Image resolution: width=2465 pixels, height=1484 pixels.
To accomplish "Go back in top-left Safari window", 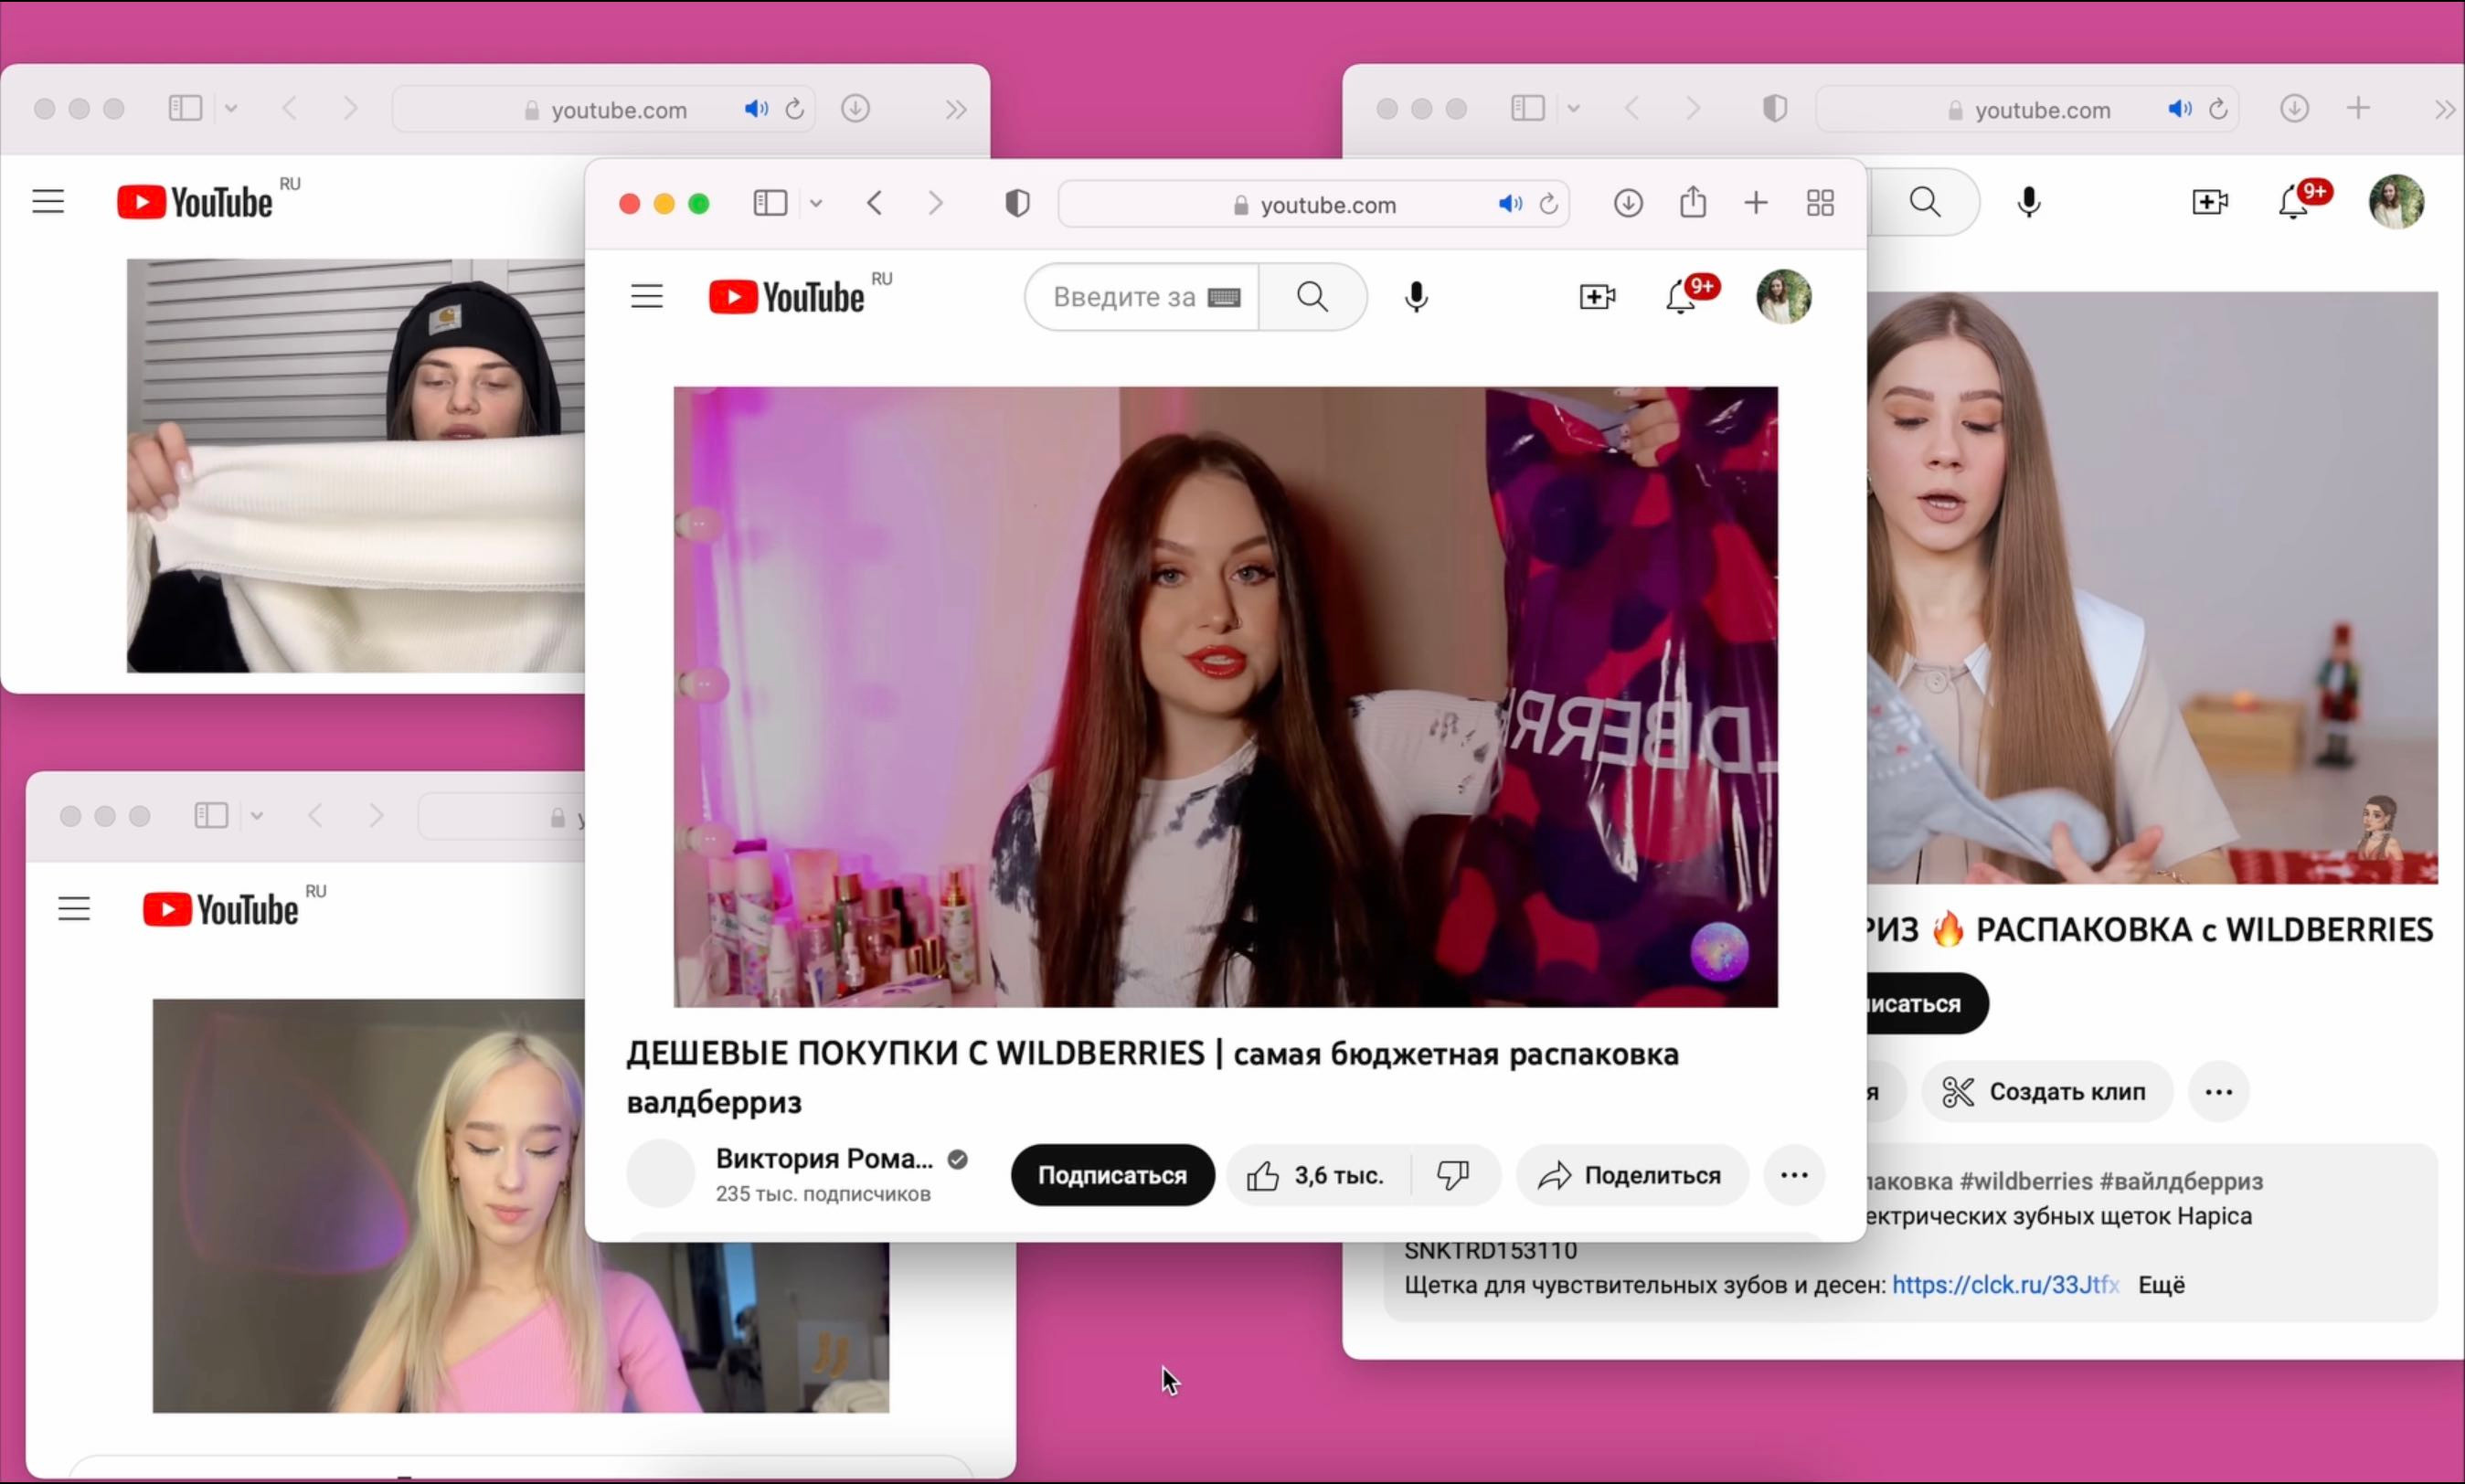I will click(290, 108).
